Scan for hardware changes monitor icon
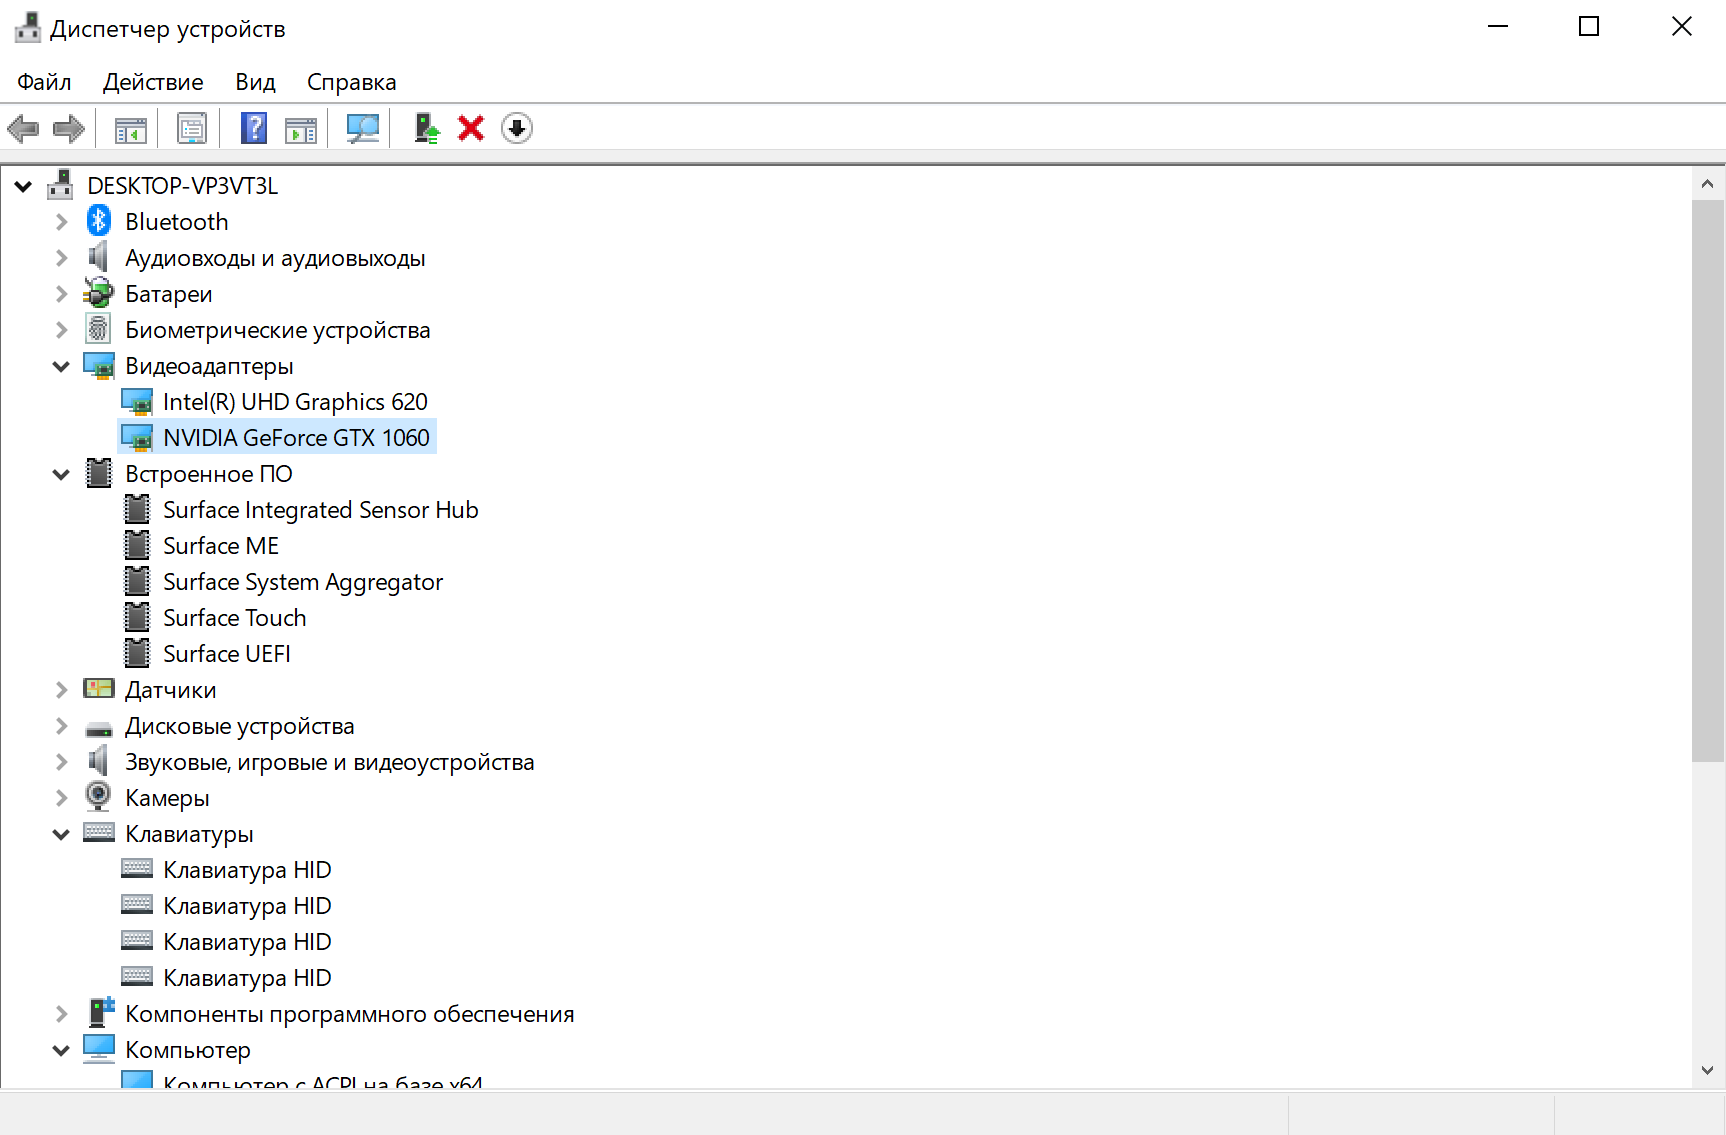 362,128
